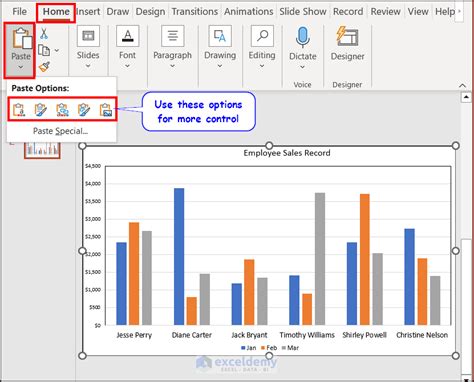474x382 pixels.
Task: Switch to the Home tab
Action: tap(56, 12)
